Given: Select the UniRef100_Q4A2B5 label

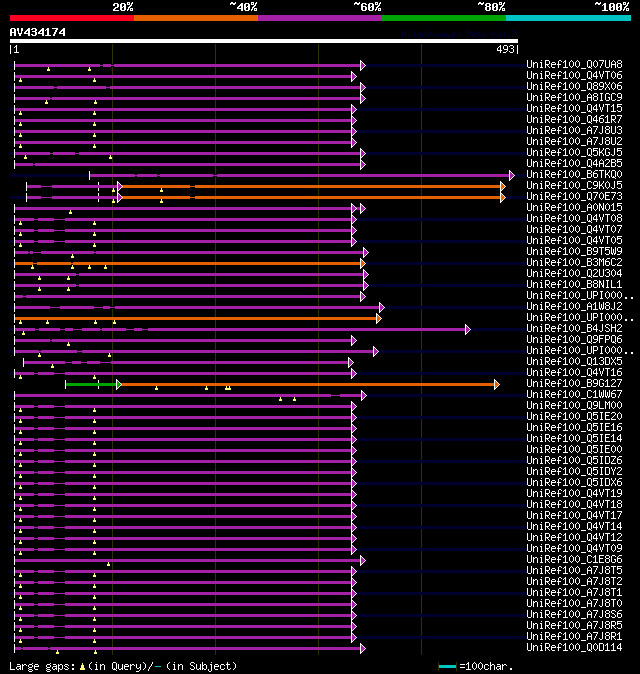Looking at the screenshot, I should point(574,164).
